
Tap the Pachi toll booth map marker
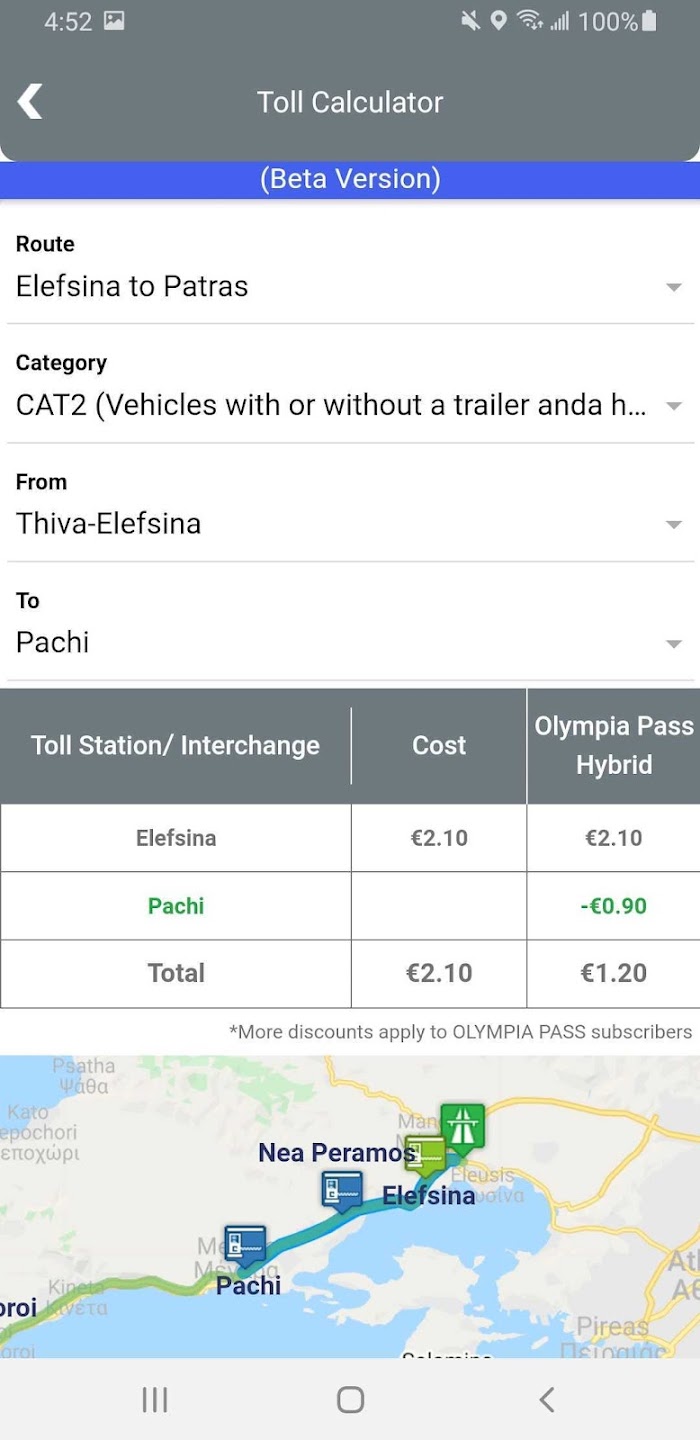click(245, 1246)
